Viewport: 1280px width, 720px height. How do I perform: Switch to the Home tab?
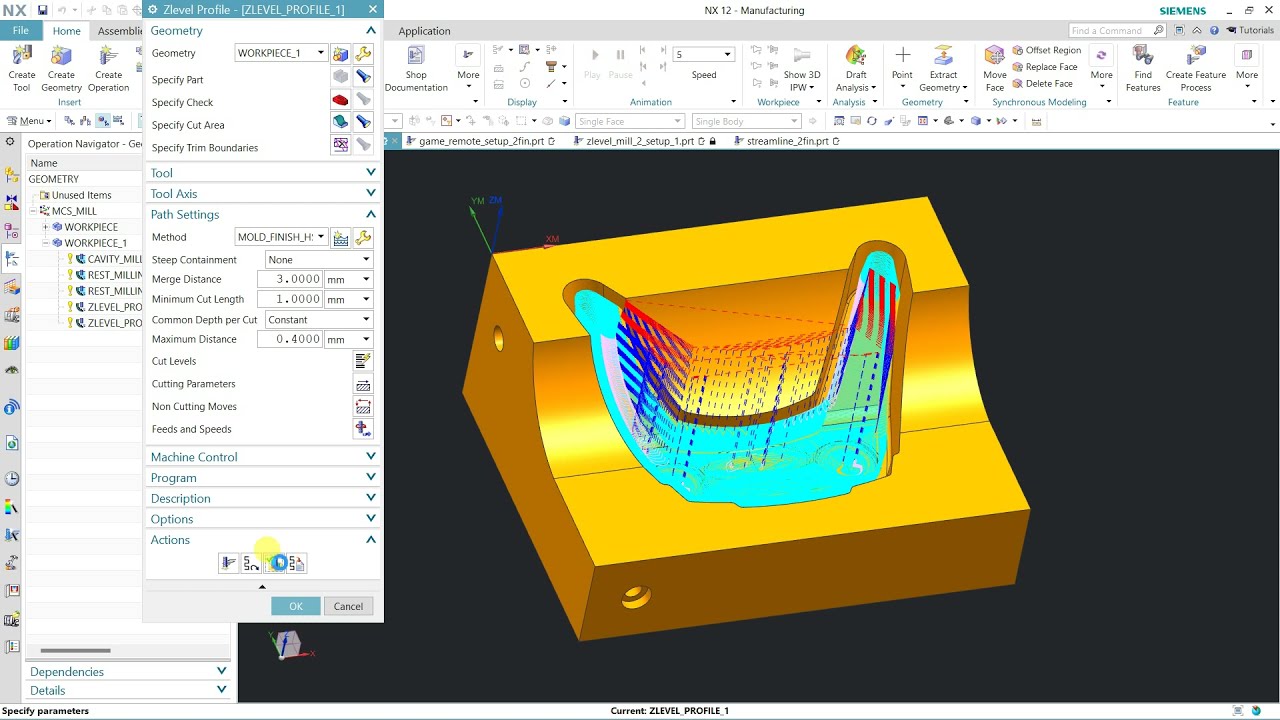click(66, 31)
